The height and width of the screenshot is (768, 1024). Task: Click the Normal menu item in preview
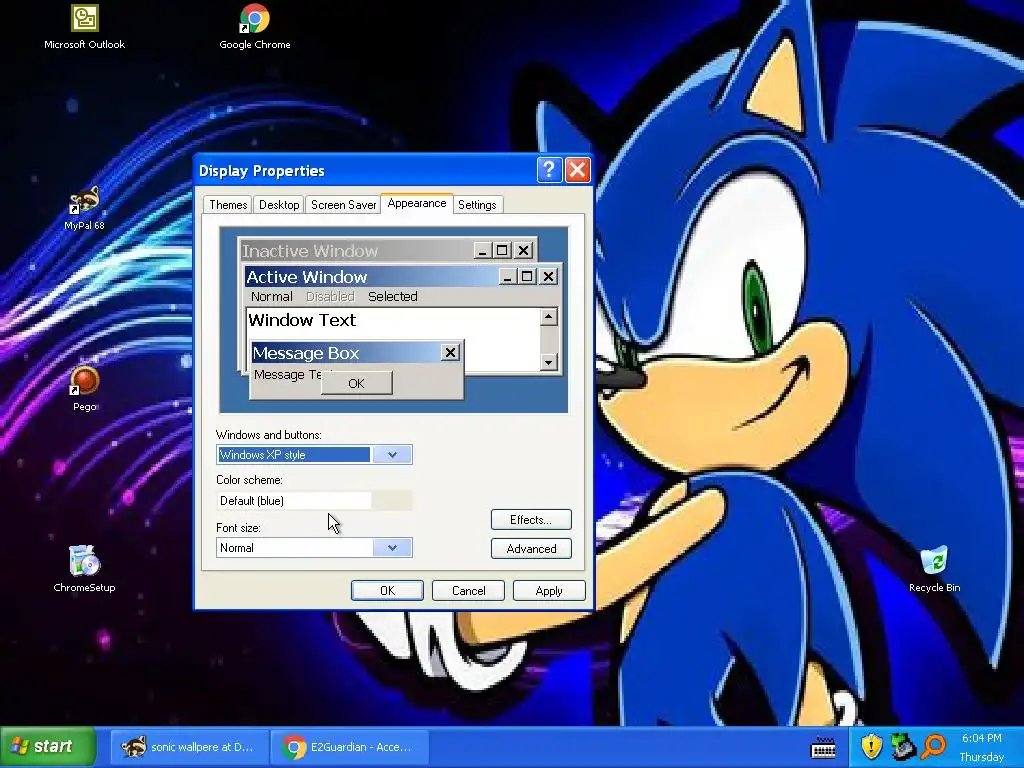pyautogui.click(x=272, y=296)
